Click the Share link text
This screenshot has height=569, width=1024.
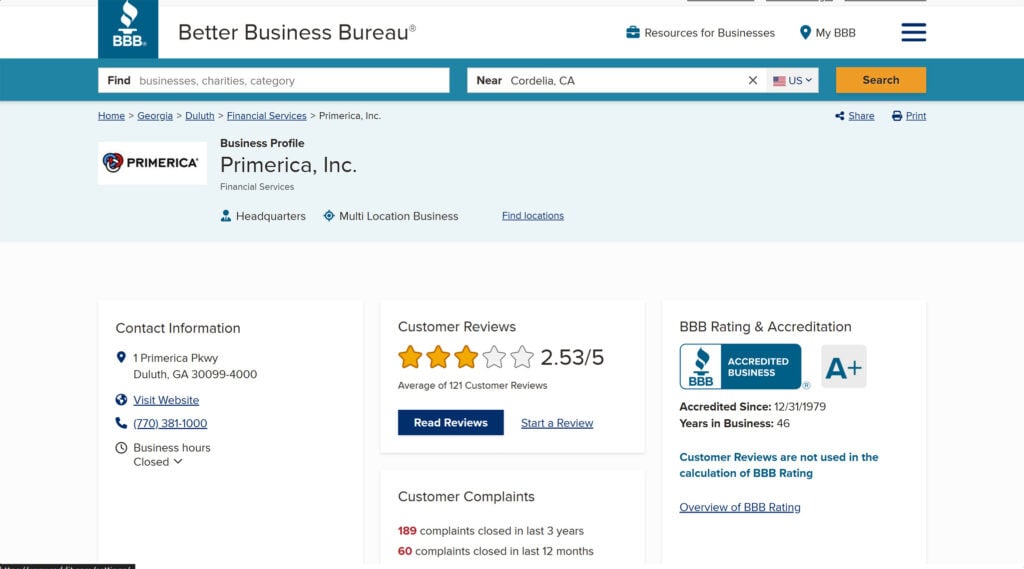point(861,116)
